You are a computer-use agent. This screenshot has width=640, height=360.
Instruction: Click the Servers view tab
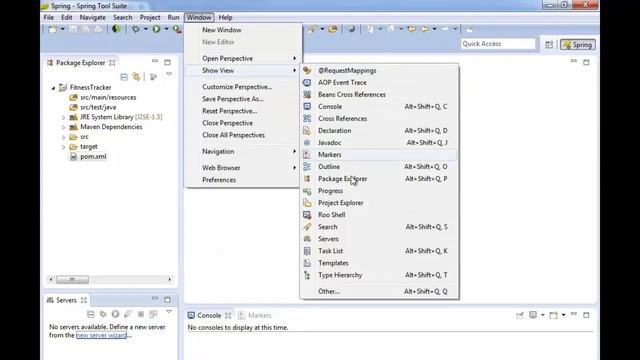coord(67,300)
